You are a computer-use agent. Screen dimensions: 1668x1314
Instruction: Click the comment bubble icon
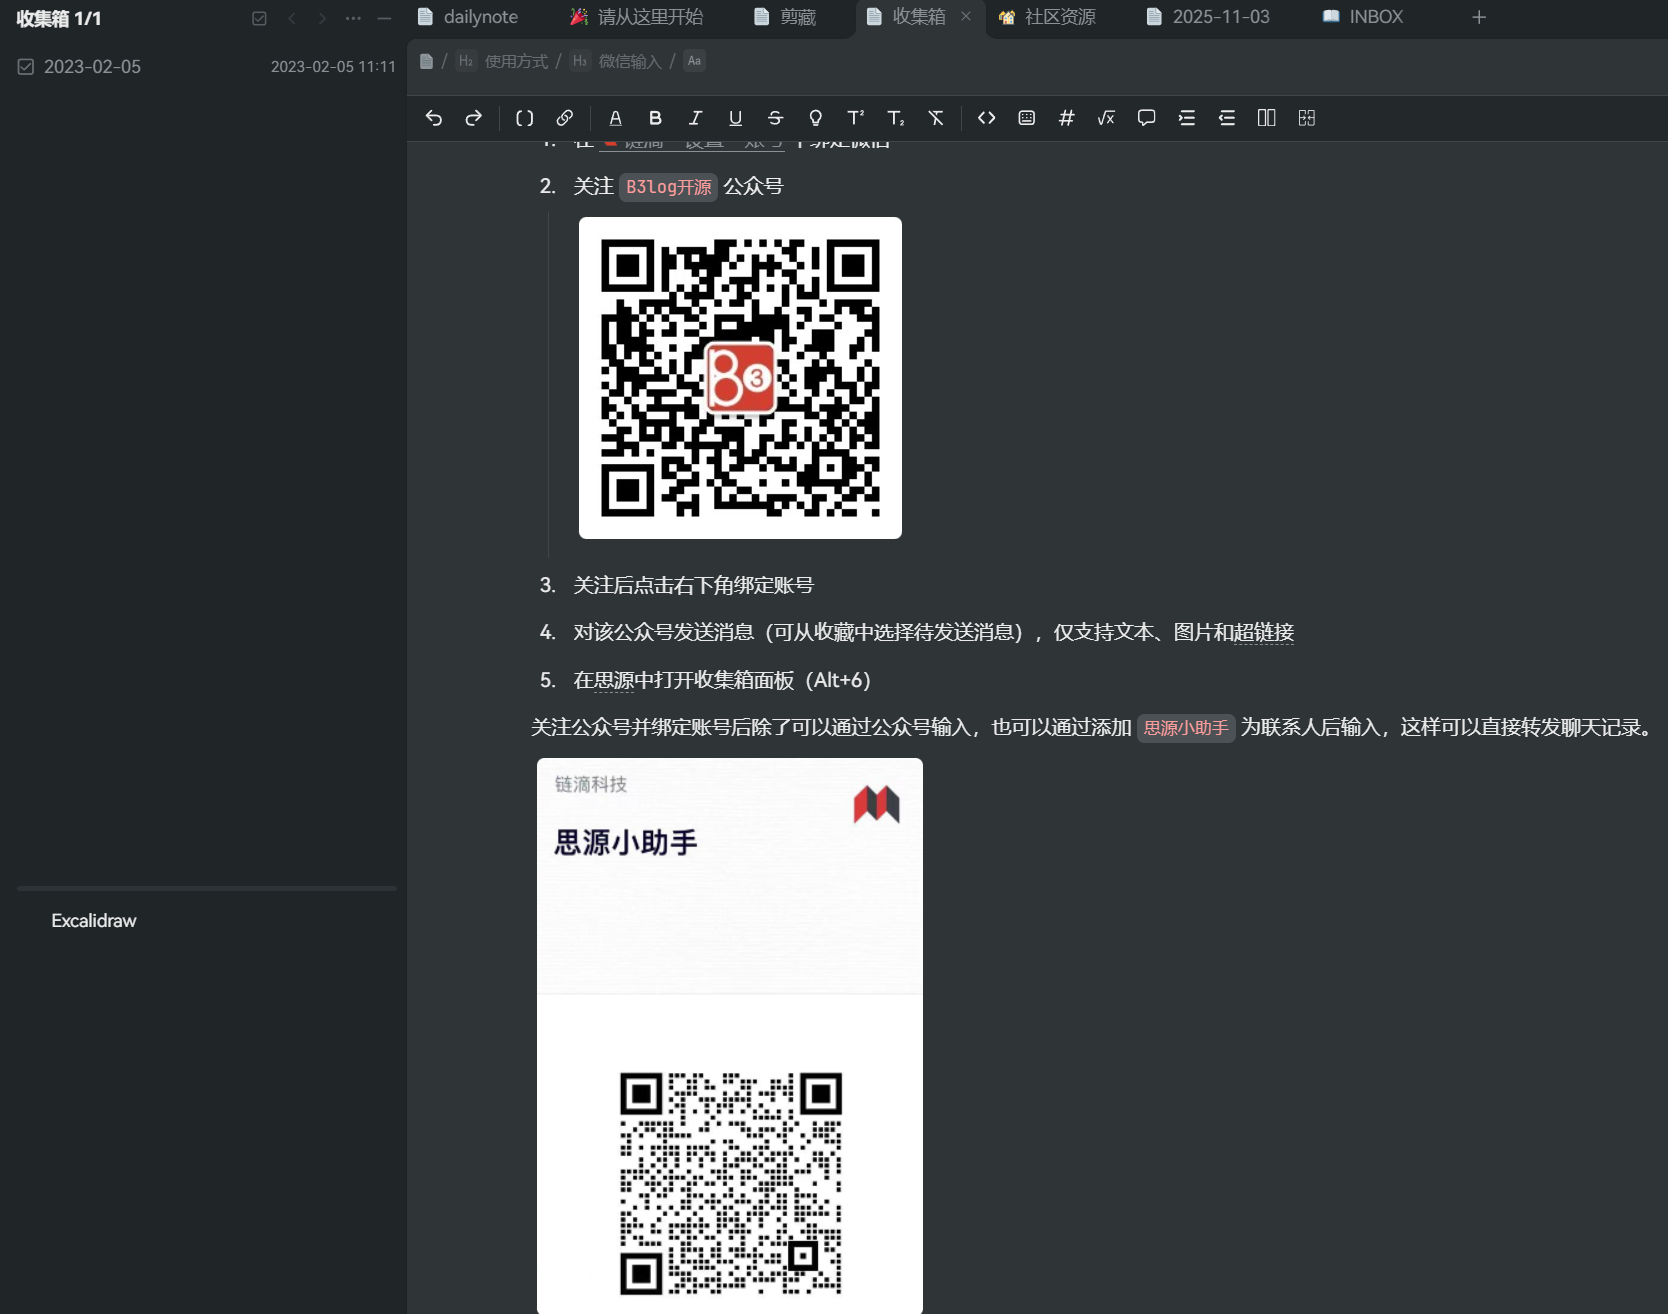1146,118
